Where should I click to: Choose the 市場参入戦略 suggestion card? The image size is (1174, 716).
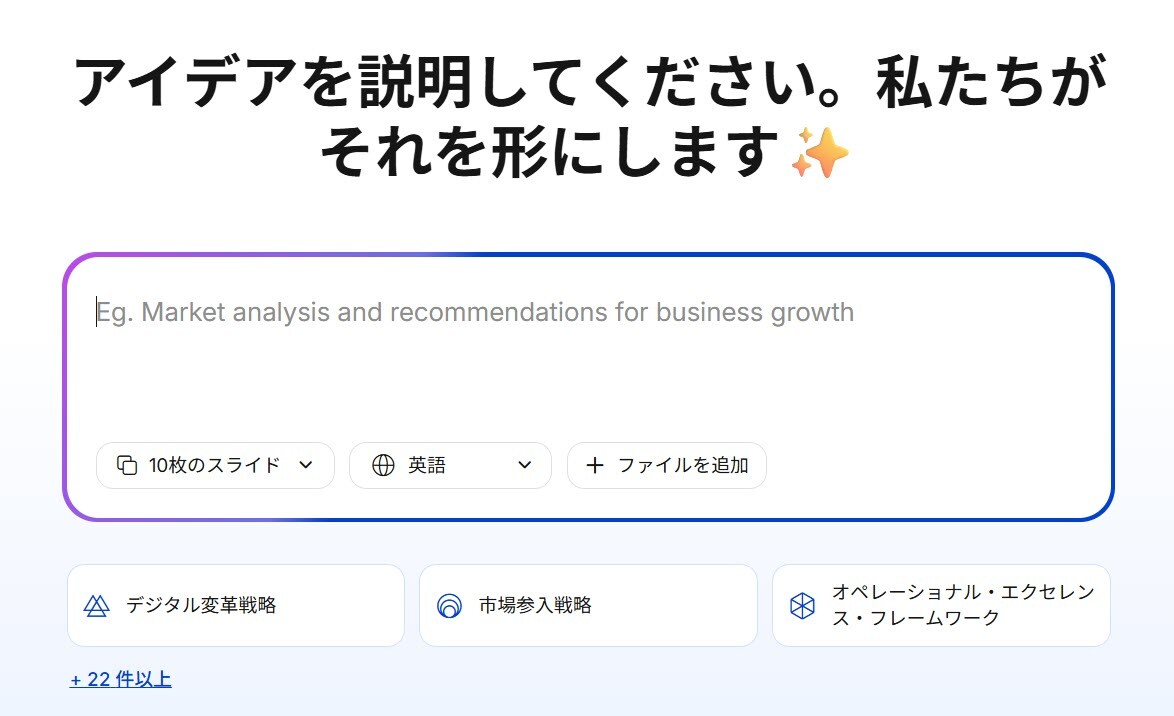click(588, 605)
